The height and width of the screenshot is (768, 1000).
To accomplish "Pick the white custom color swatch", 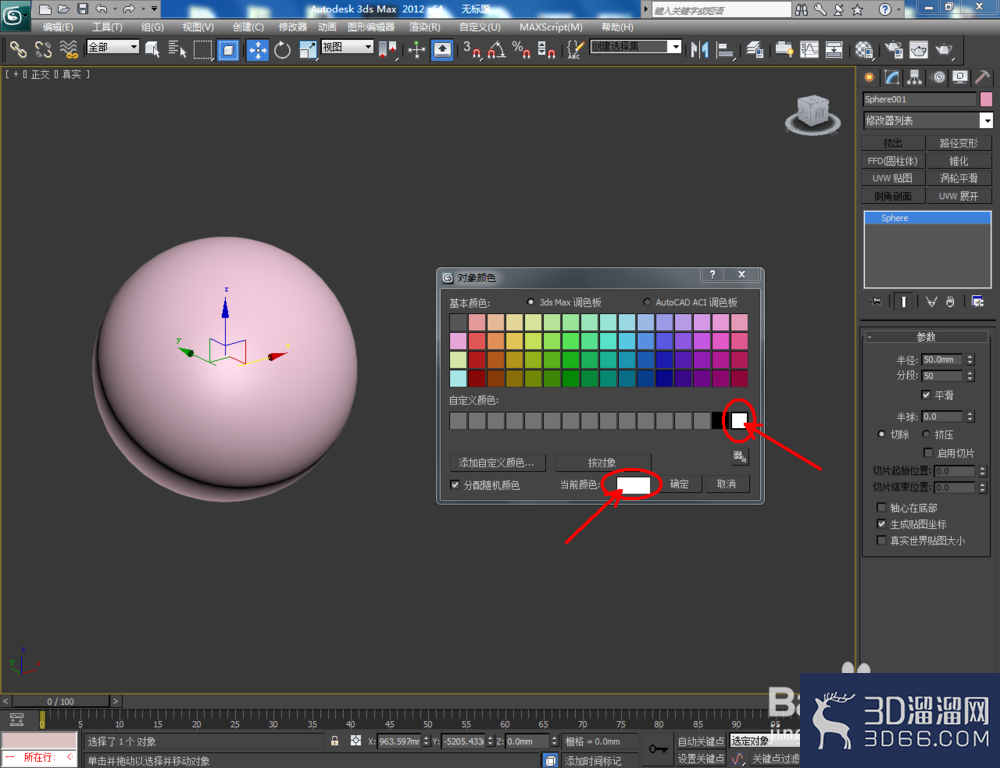I will 739,420.
